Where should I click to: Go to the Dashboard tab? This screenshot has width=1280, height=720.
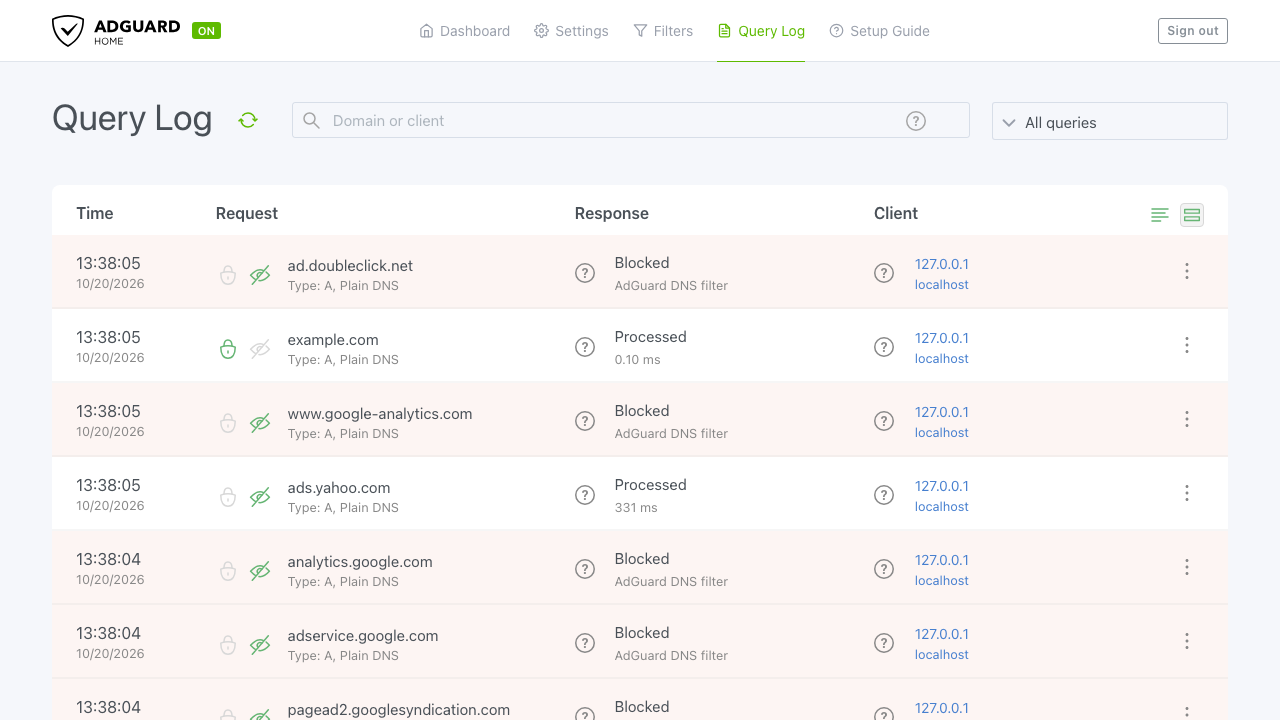[465, 31]
